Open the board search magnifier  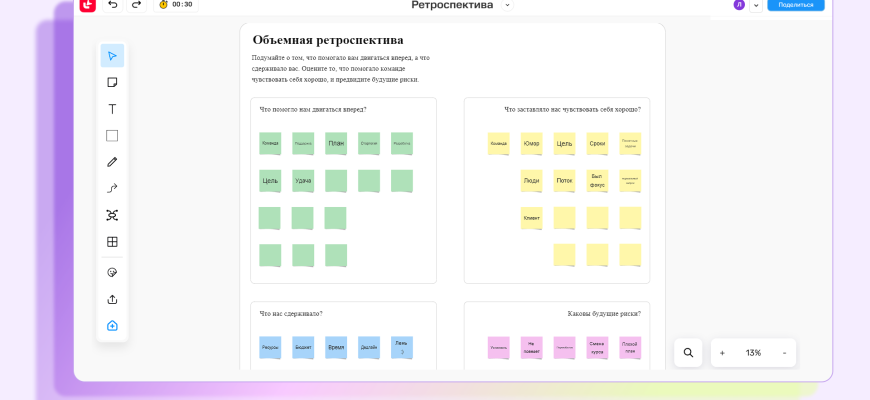[688, 353]
